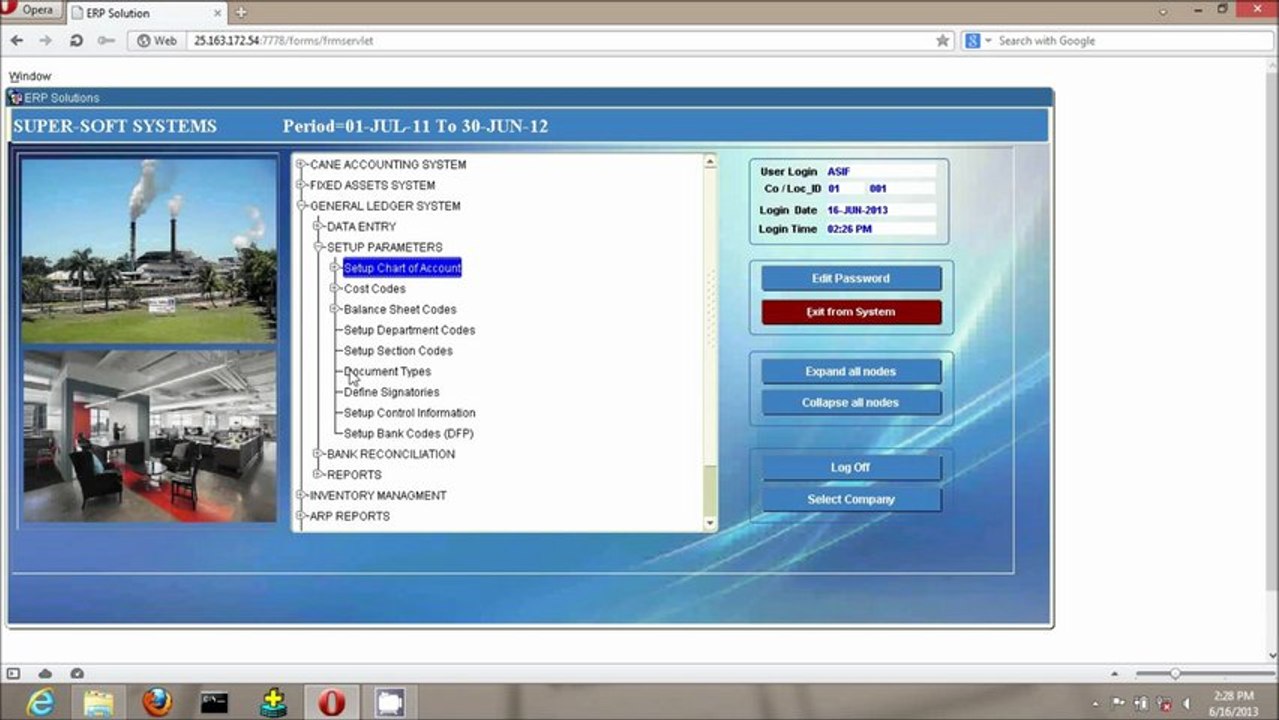Click Collapse all nodes button

(x=851, y=402)
